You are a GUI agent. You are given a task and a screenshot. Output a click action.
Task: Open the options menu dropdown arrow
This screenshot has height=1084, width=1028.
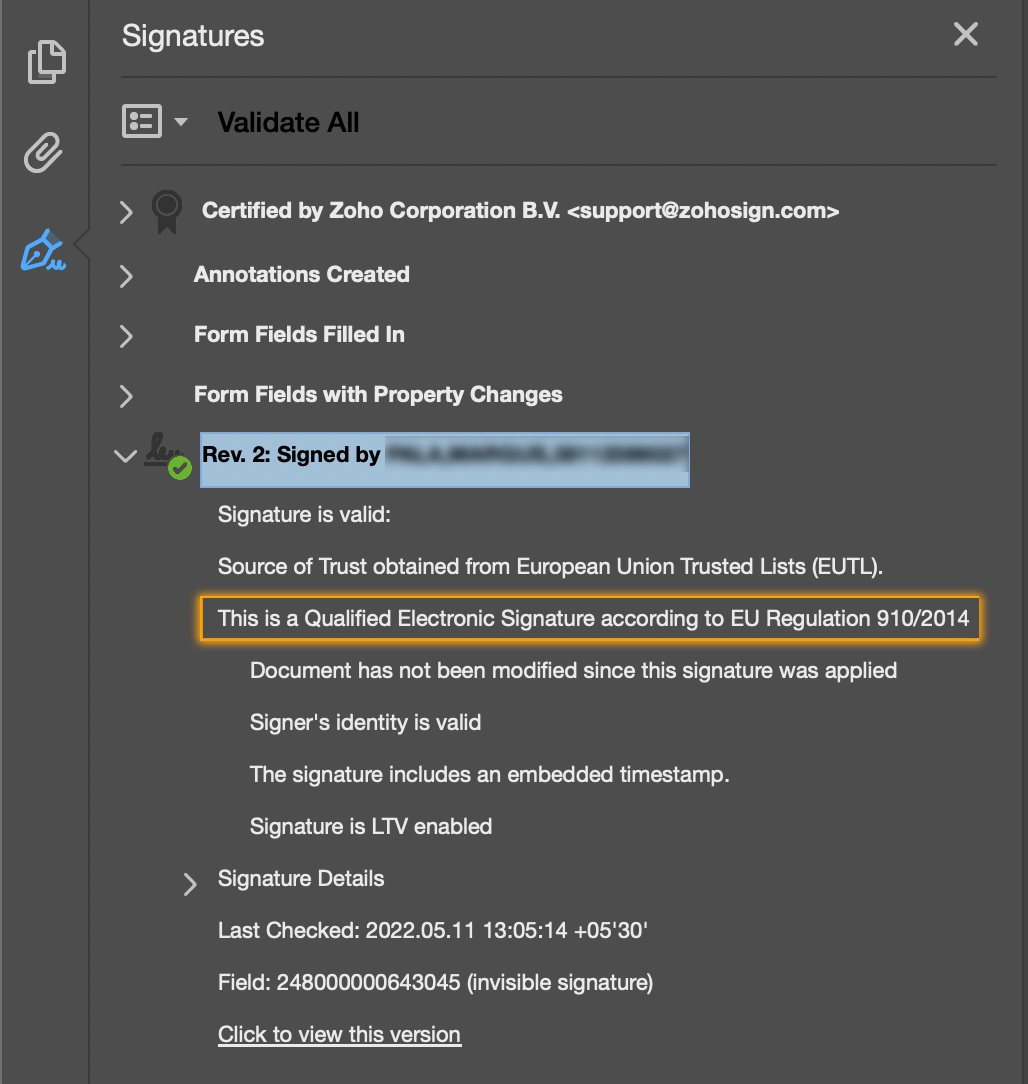[181, 122]
